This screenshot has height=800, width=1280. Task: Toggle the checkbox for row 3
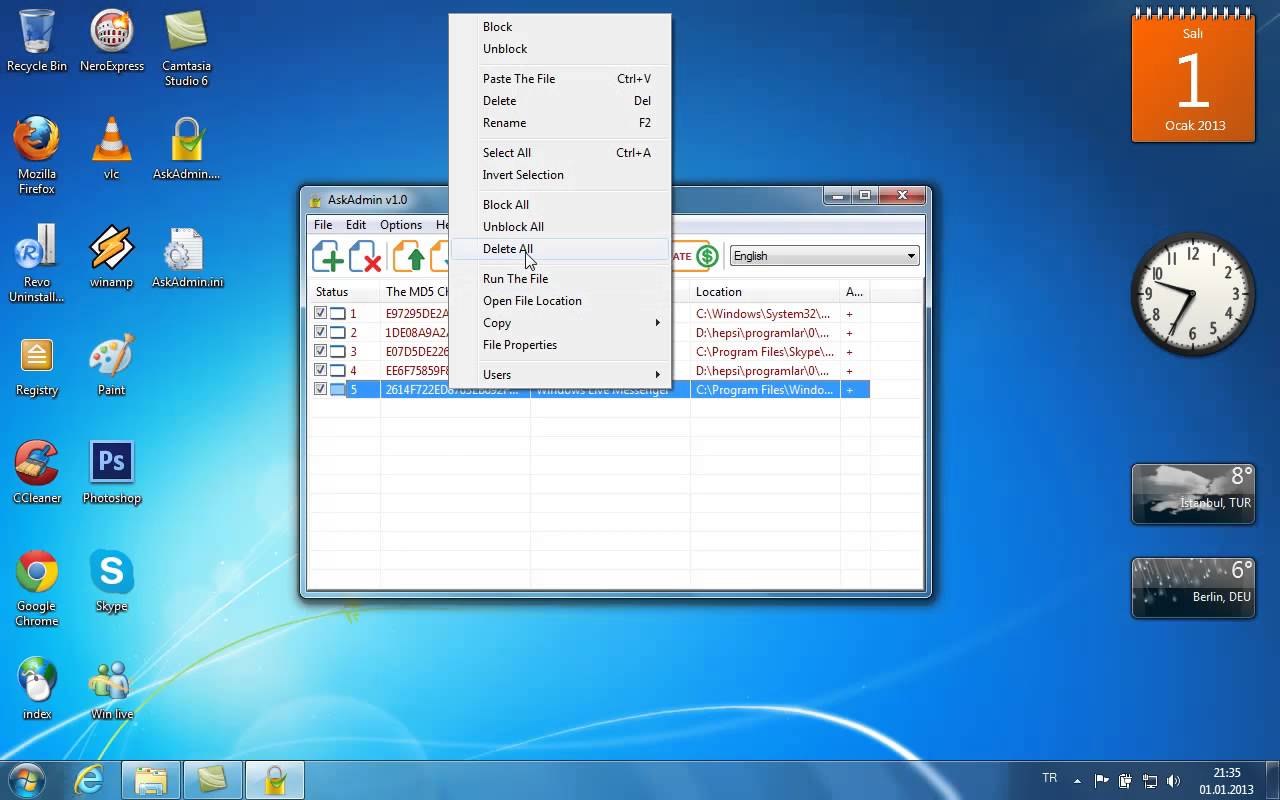point(320,351)
